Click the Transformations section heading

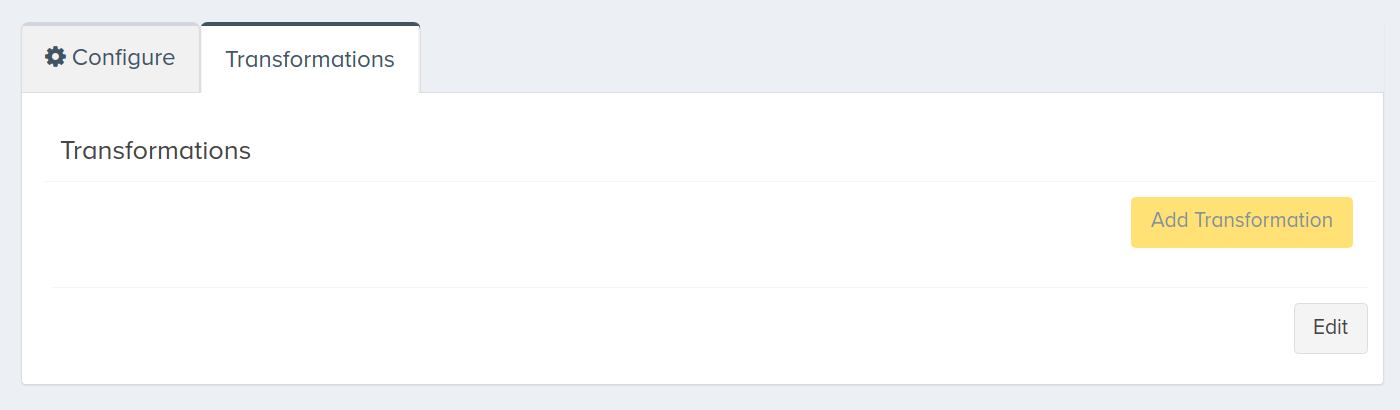point(155,151)
